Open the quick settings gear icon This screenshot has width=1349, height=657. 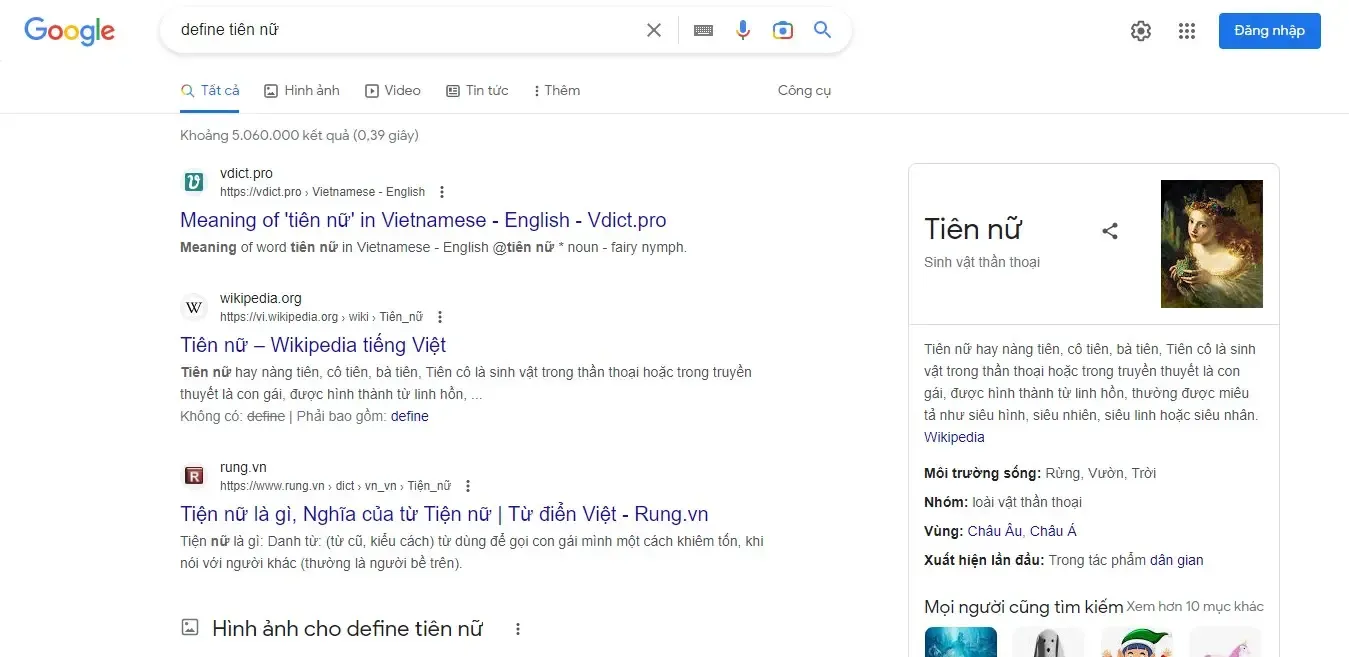[1140, 31]
